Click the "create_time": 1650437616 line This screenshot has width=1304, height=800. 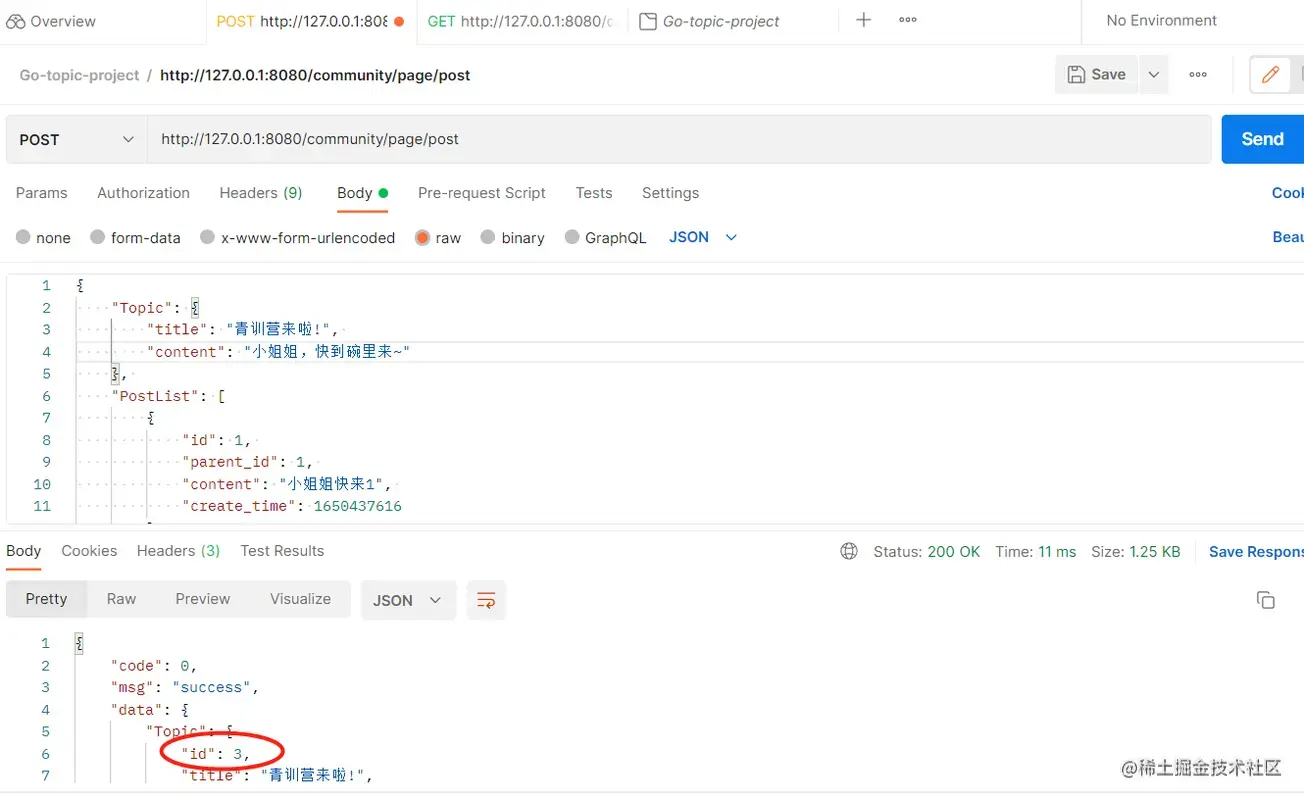291,506
